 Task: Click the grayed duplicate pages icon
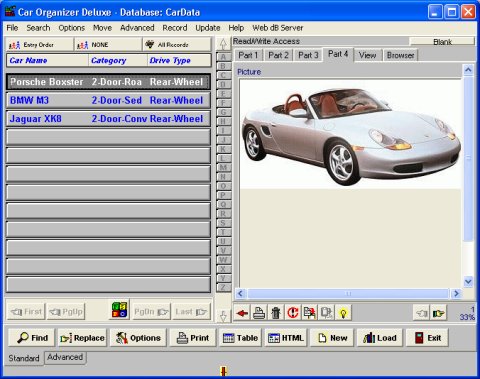click(326, 313)
